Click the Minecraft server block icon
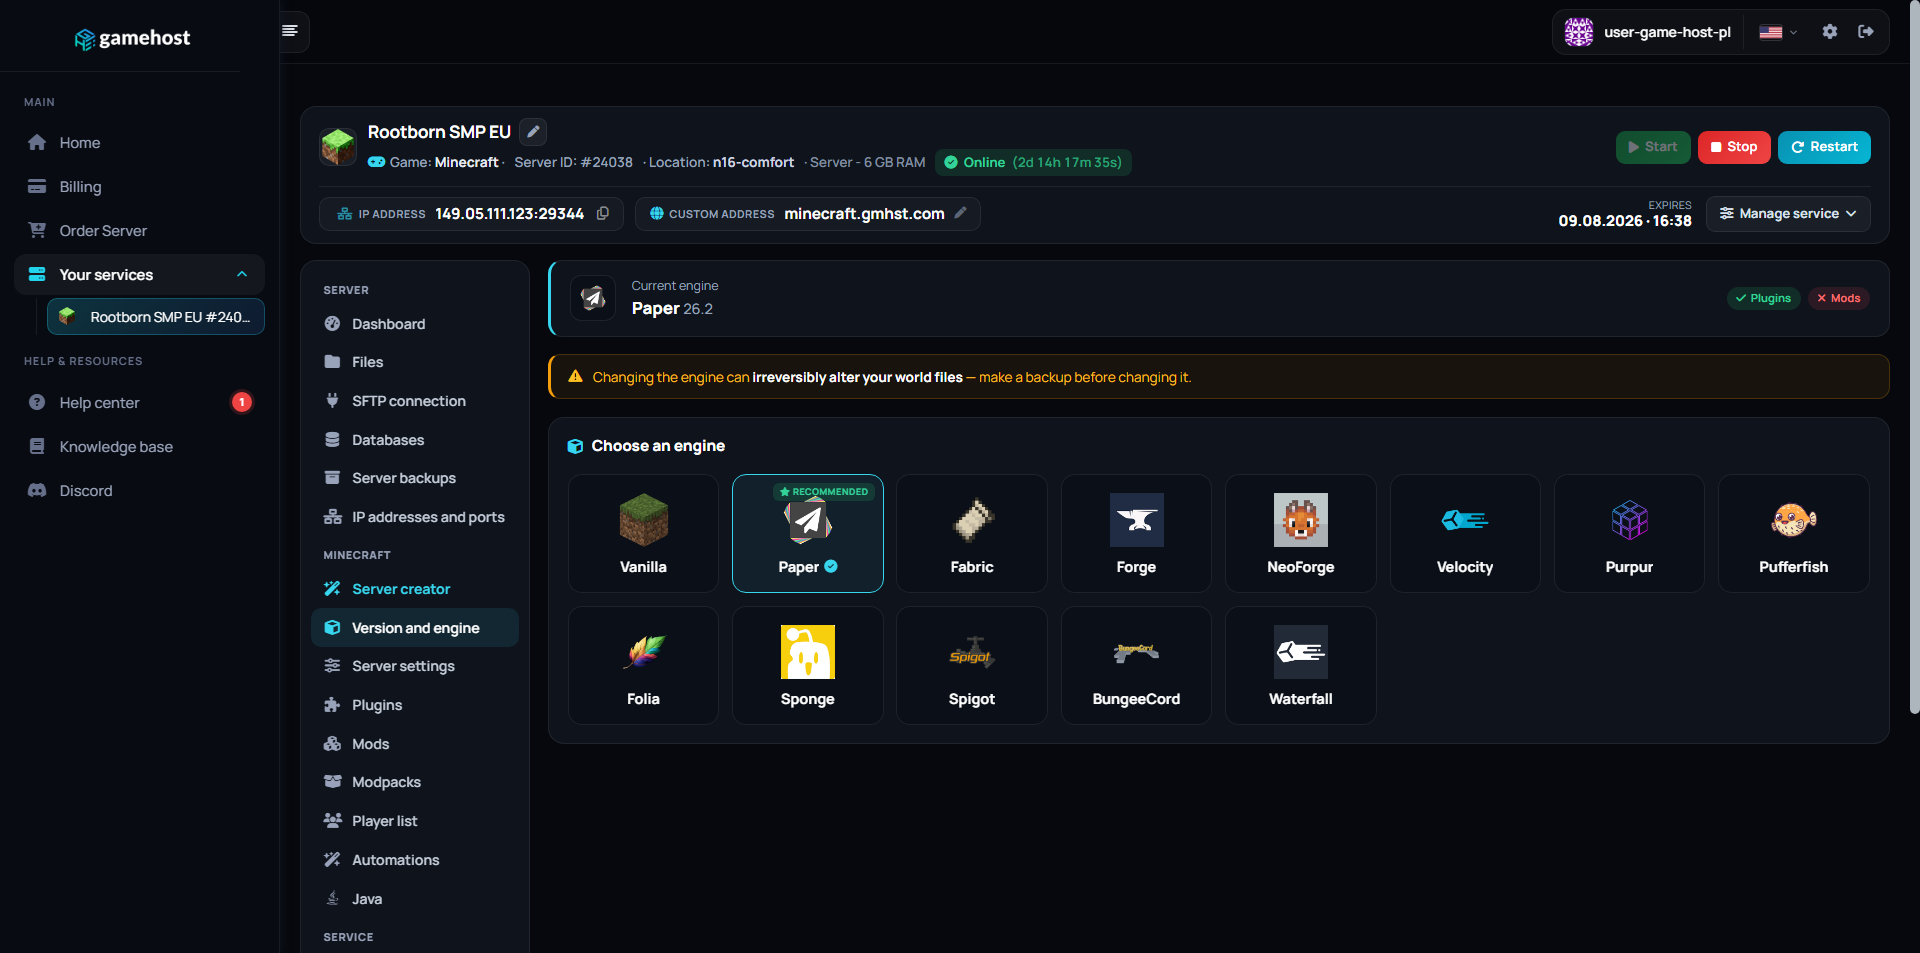This screenshot has height=953, width=1920. tap(338, 146)
